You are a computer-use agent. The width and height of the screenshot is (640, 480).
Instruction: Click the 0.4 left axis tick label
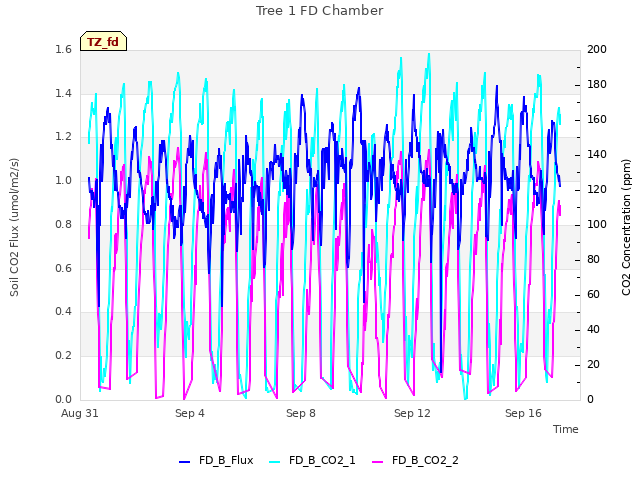63,311
